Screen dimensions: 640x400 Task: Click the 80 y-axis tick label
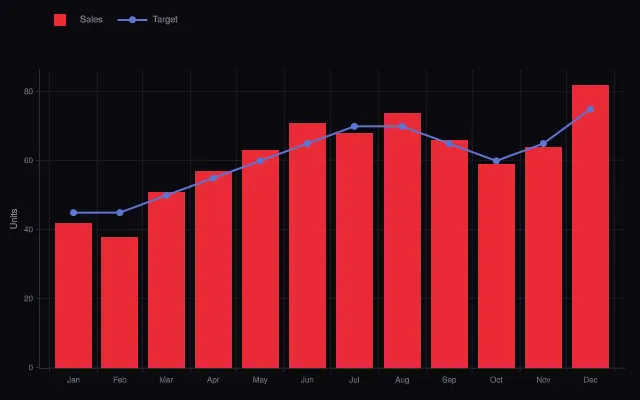click(28, 91)
